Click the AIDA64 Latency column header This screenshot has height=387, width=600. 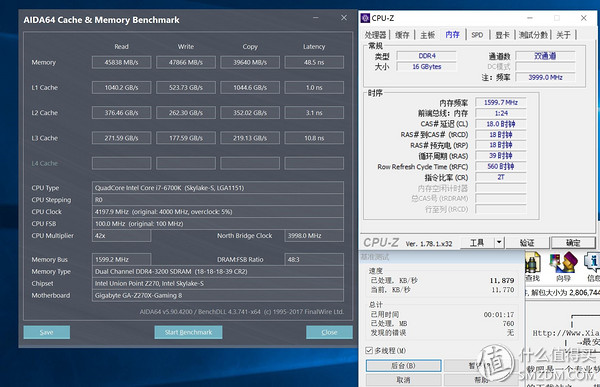pyautogui.click(x=314, y=47)
